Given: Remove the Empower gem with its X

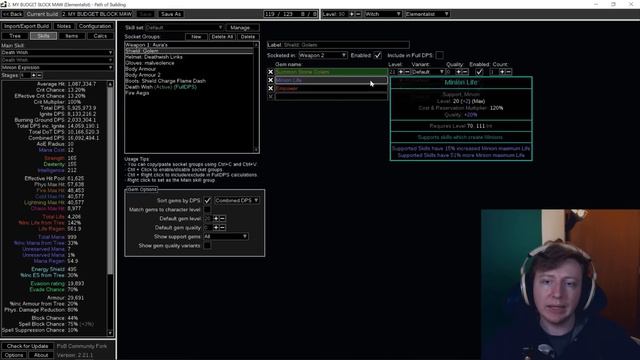Looking at the screenshot, I should 270,88.
